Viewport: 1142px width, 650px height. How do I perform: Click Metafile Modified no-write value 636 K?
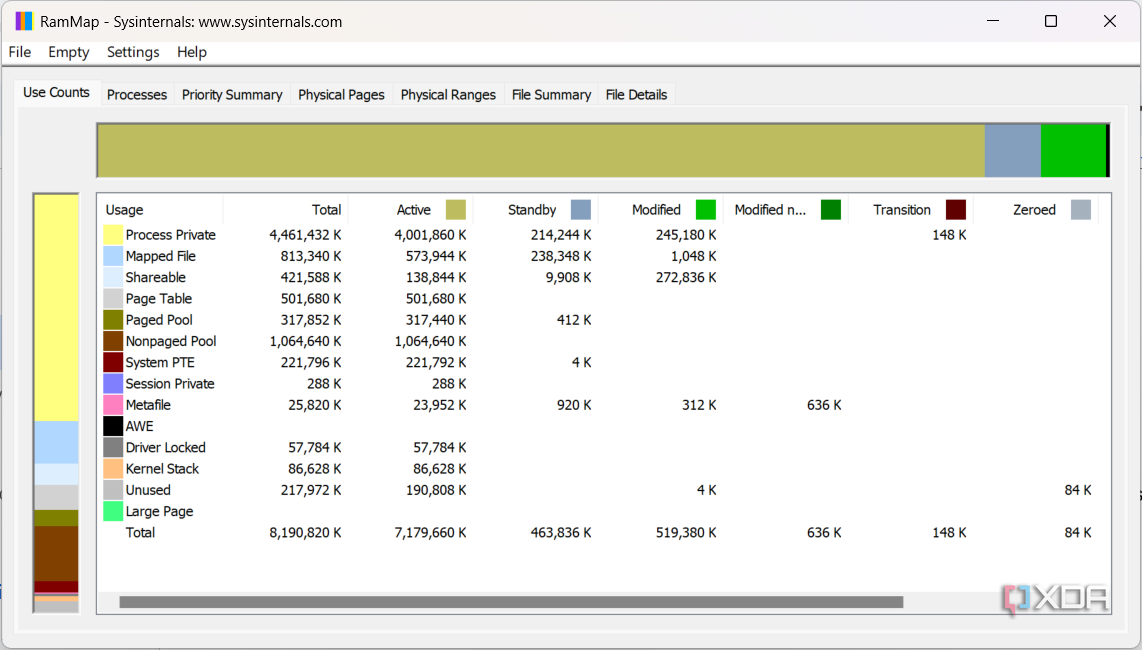(824, 404)
